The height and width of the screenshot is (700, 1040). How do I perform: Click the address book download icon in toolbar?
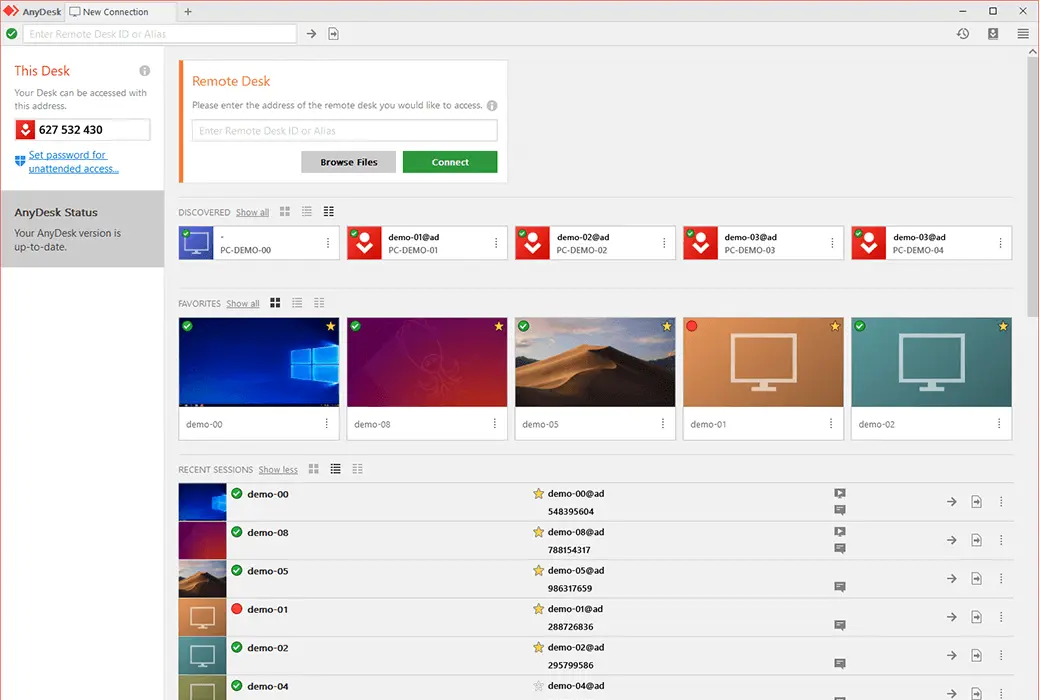[x=993, y=34]
